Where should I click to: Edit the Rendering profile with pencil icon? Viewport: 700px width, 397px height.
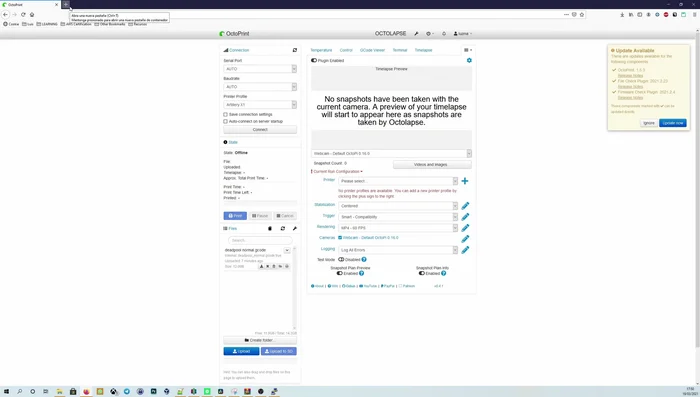pyautogui.click(x=465, y=228)
